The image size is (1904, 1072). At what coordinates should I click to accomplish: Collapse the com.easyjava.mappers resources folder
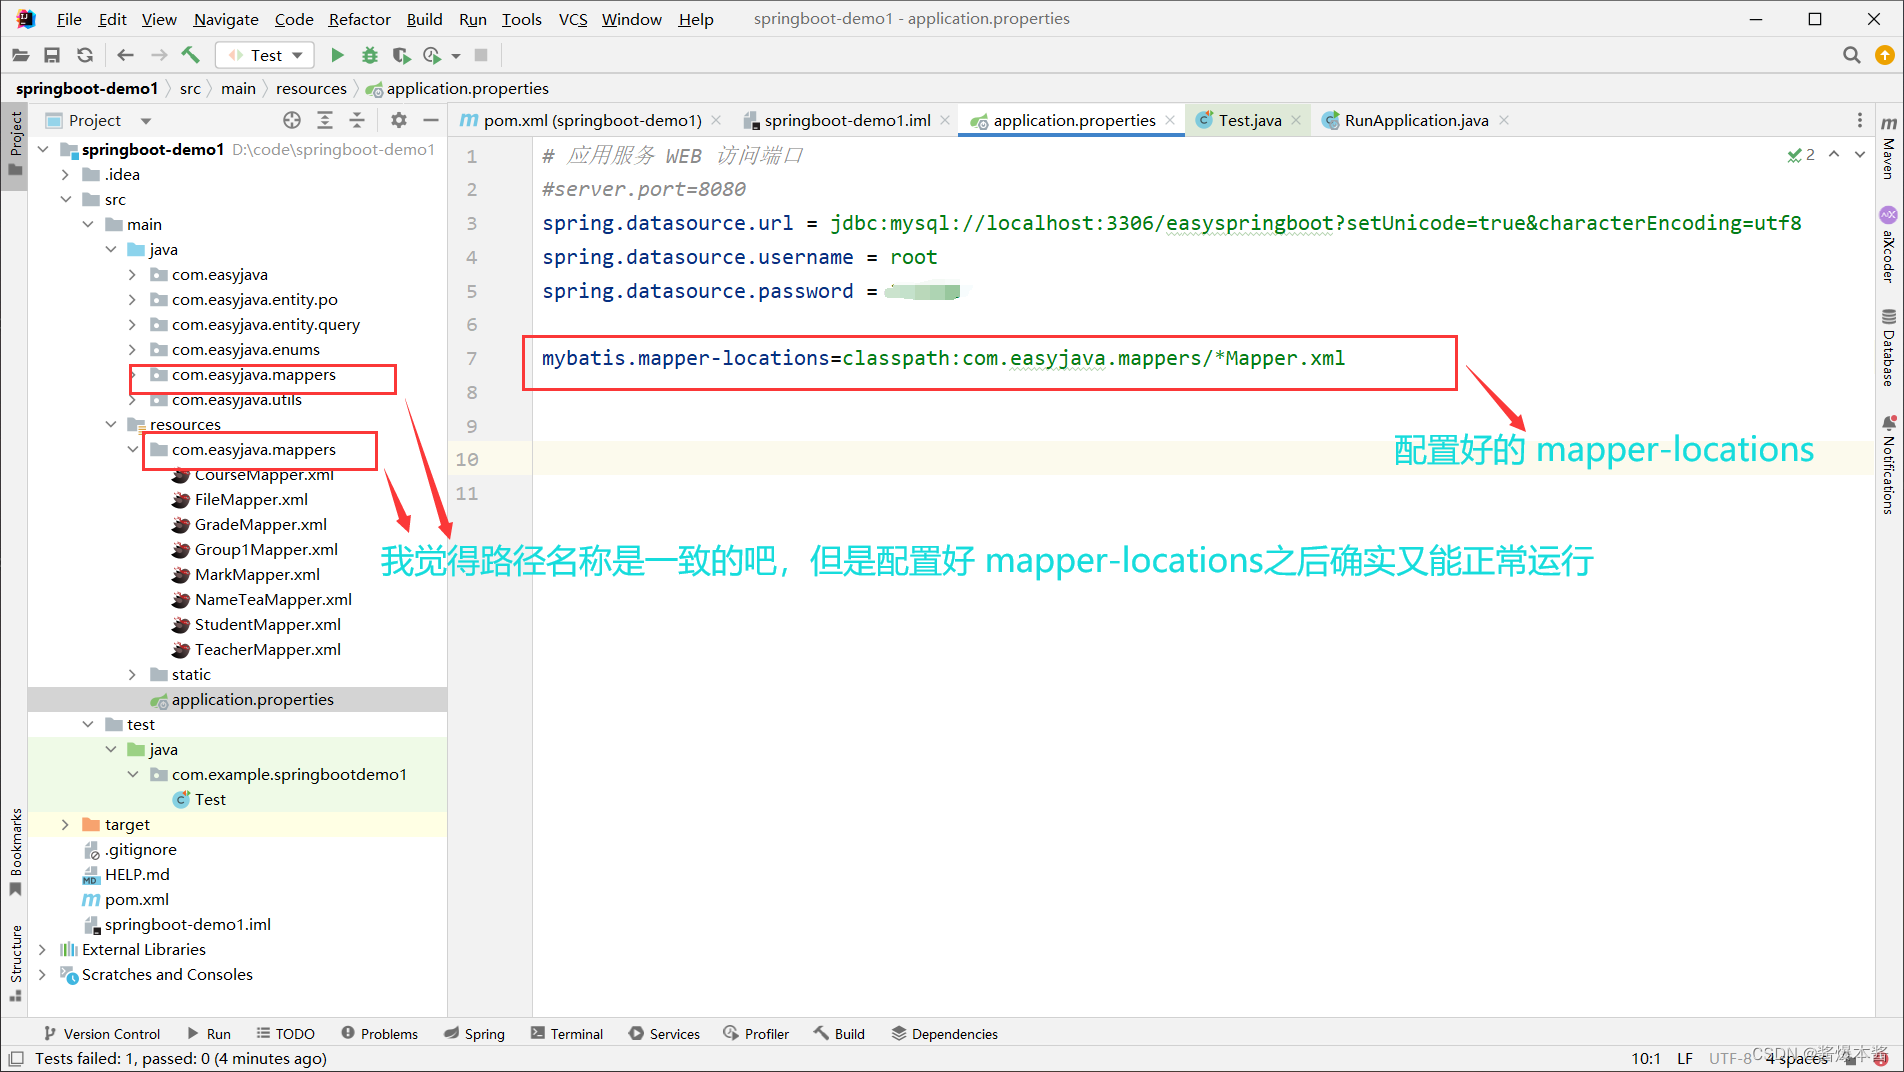pos(133,449)
